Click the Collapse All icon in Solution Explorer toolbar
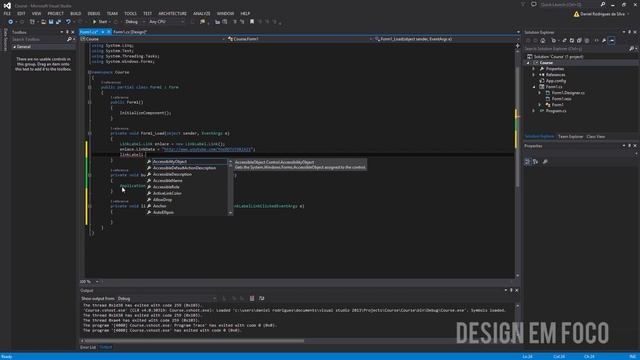This screenshot has width=640, height=360. pos(579,40)
